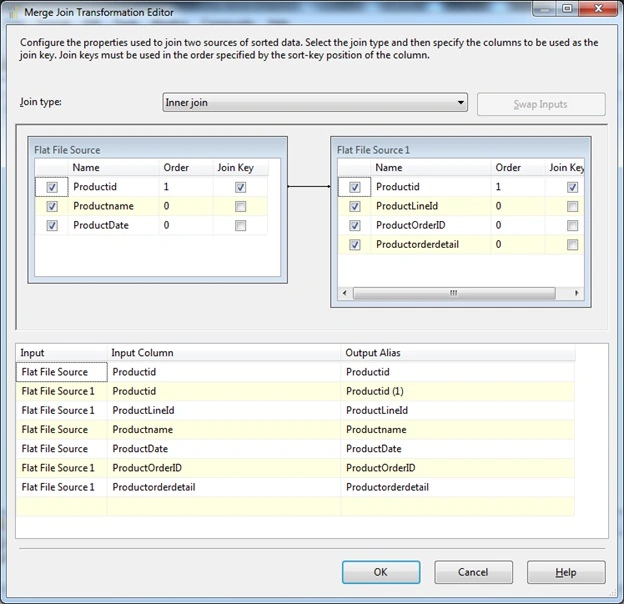Uncheck ProductOrderID column checkbox
This screenshot has width=624, height=604.
tap(355, 226)
